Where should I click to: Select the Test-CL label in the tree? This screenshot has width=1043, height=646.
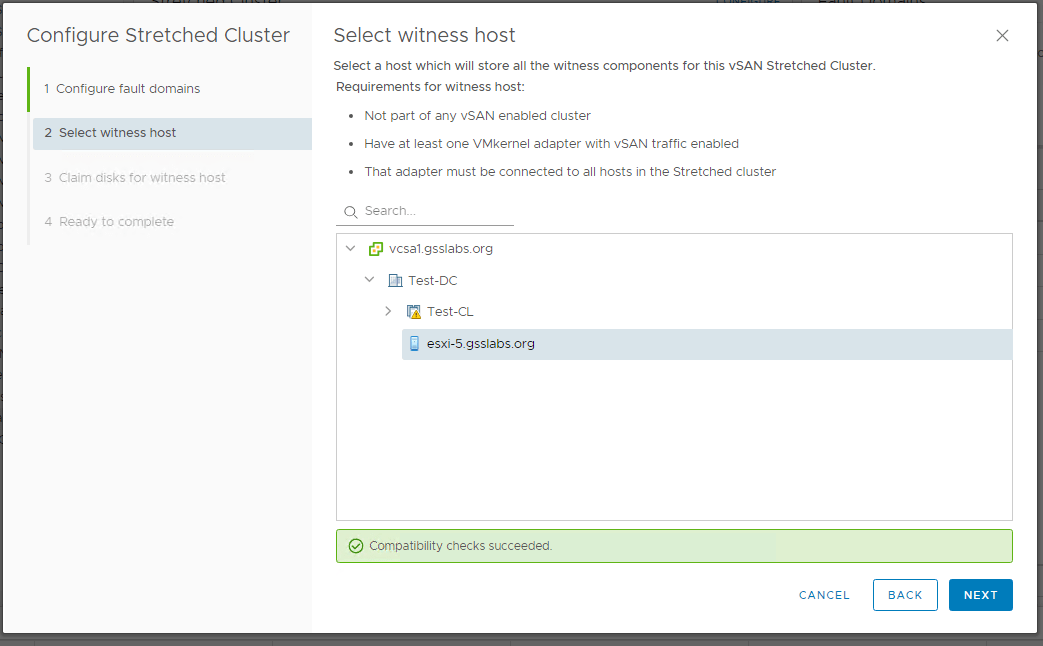pos(450,312)
